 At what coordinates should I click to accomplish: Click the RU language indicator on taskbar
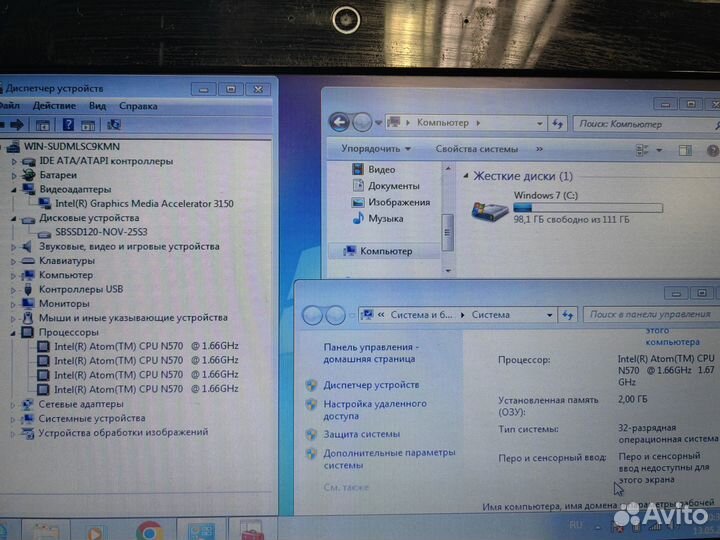pos(575,525)
